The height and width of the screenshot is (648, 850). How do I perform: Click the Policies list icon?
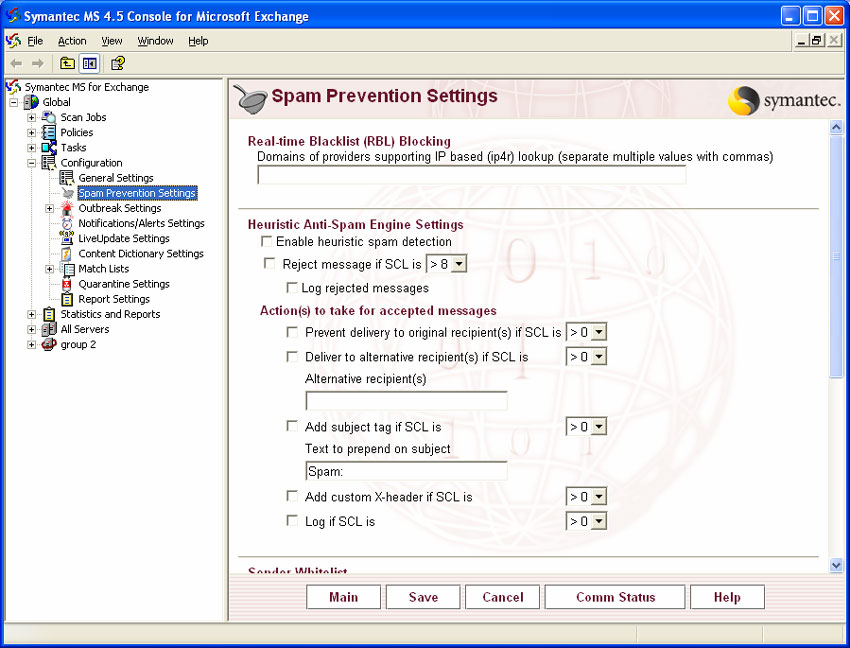click(49, 132)
